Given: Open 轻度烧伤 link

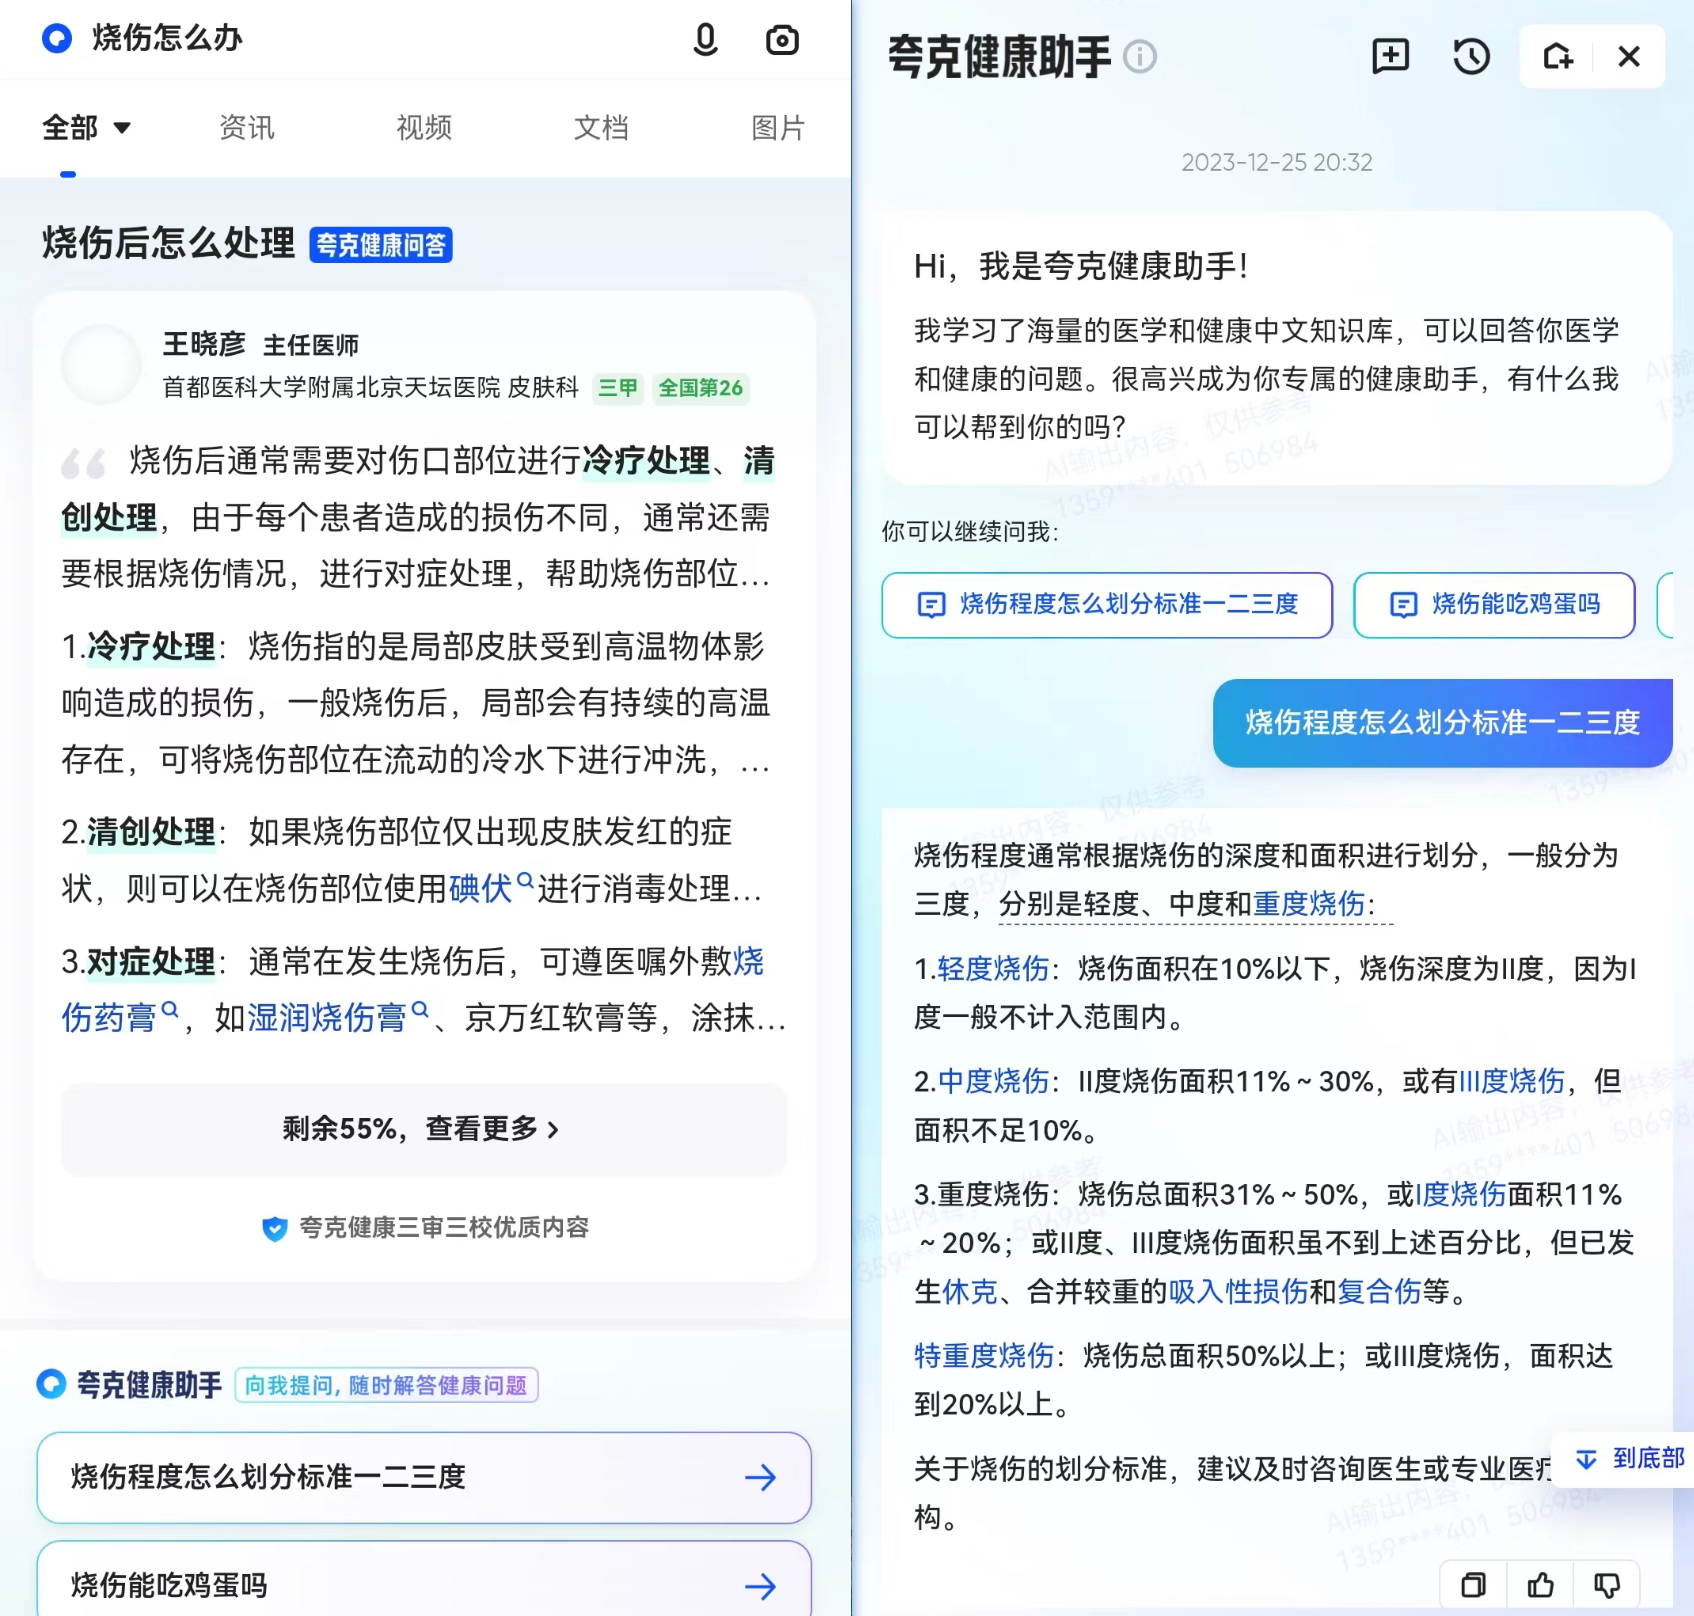Looking at the screenshot, I should (x=993, y=968).
